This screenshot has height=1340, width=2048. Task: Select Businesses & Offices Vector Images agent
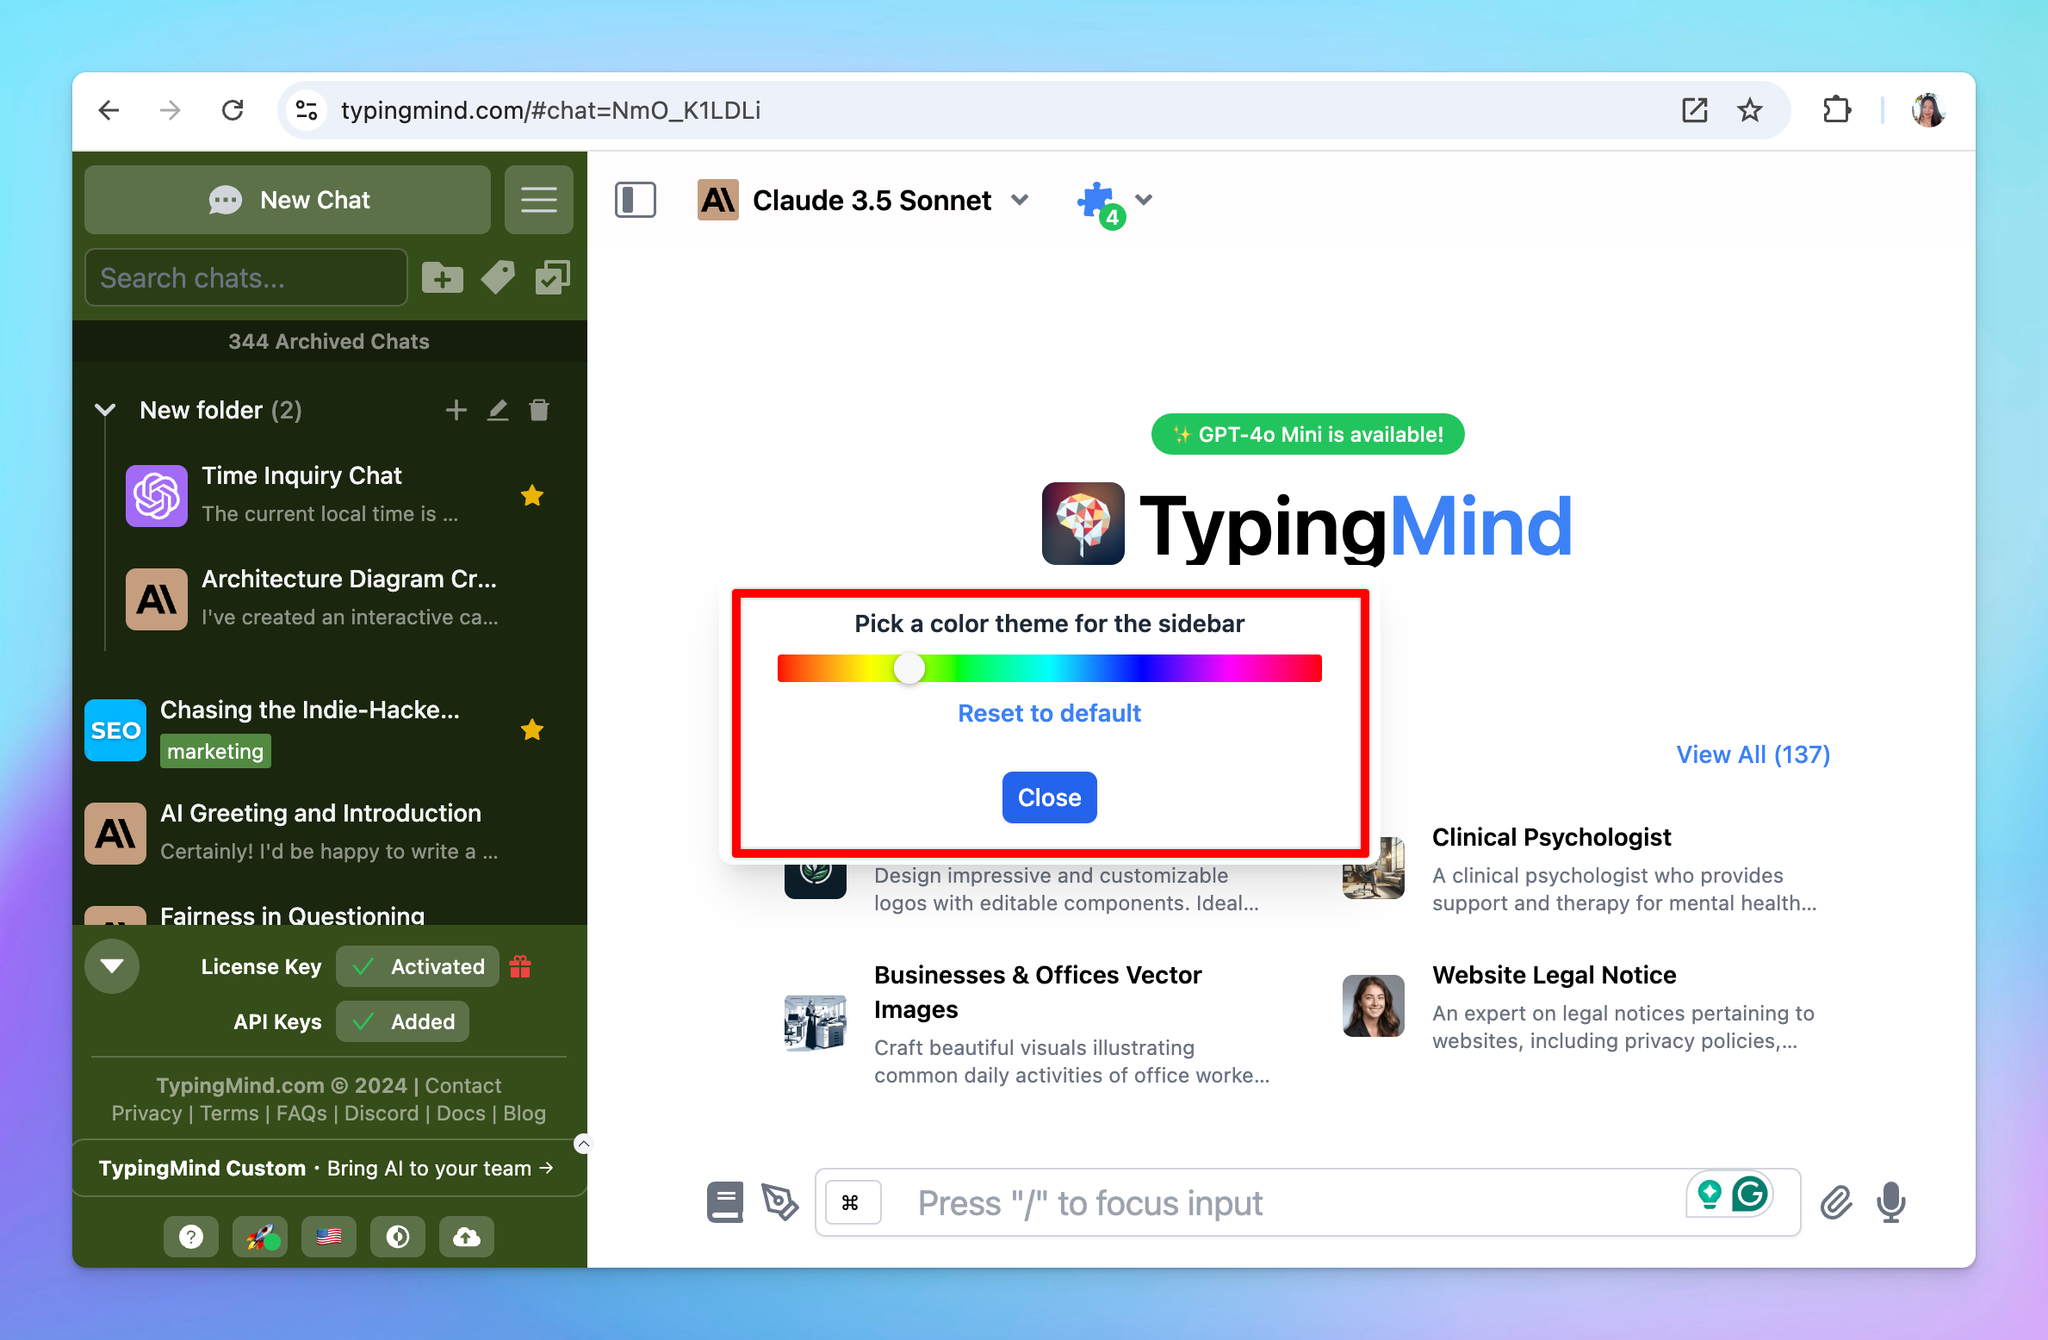tap(1028, 1024)
